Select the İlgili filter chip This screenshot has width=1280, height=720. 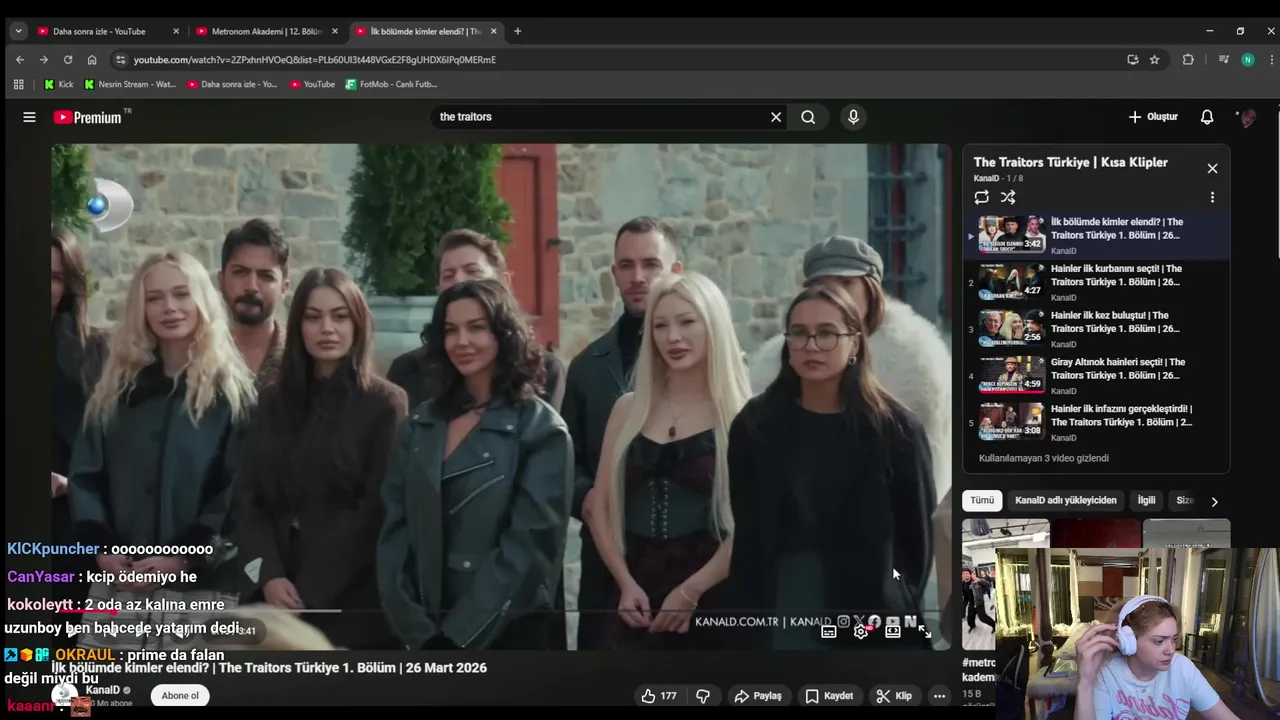pos(1146,500)
